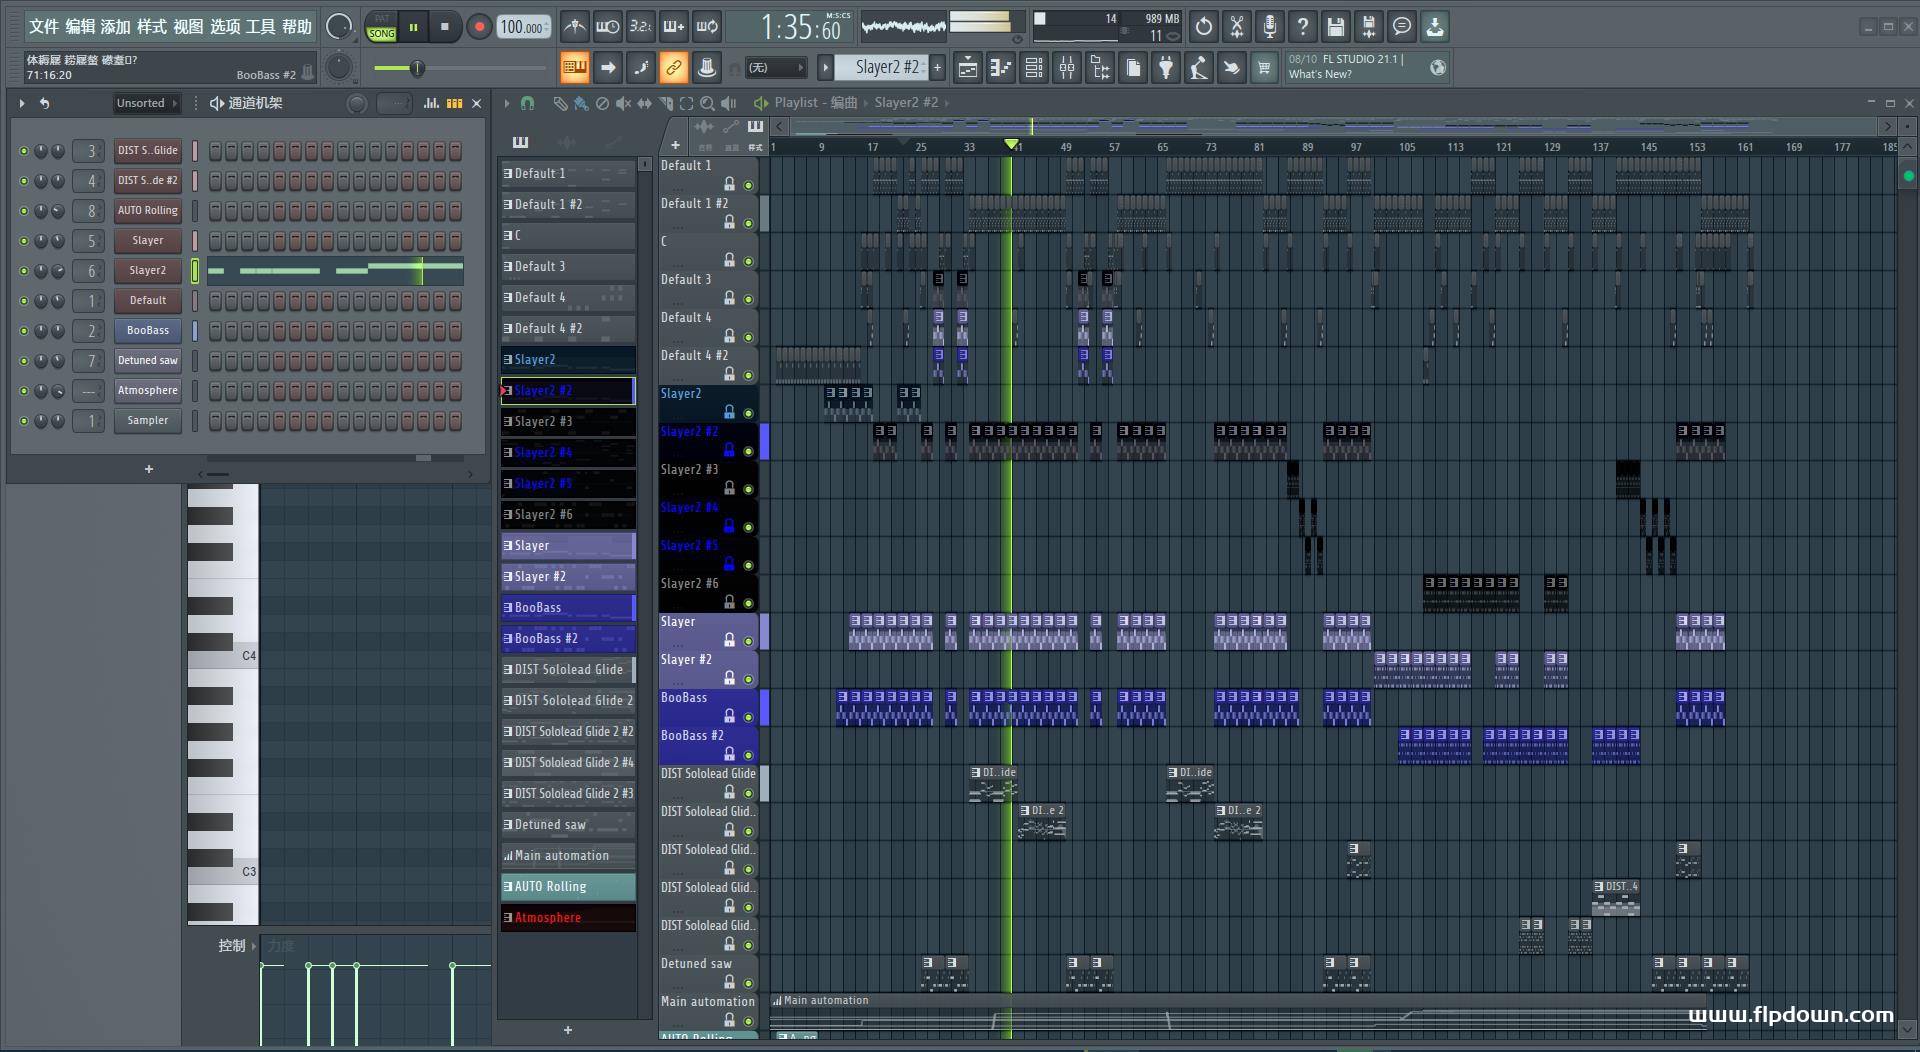Select Atmosphere pattern in picker list
Image resolution: width=1920 pixels, height=1052 pixels.
[x=568, y=917]
